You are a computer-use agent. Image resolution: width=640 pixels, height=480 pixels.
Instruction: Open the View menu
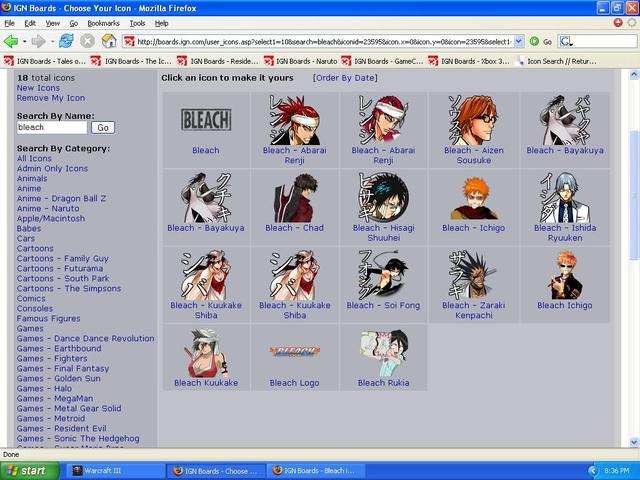(x=53, y=23)
